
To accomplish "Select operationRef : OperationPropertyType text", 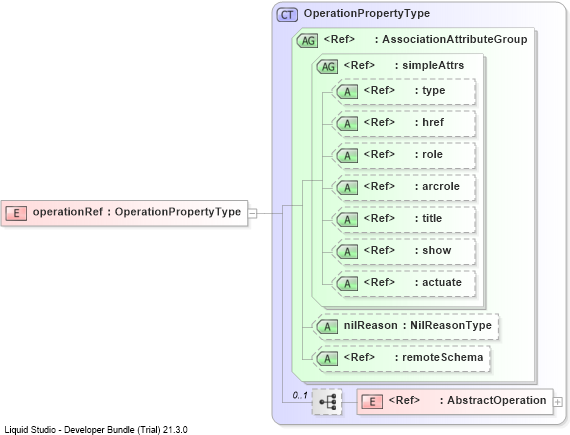I will tap(137, 212).
